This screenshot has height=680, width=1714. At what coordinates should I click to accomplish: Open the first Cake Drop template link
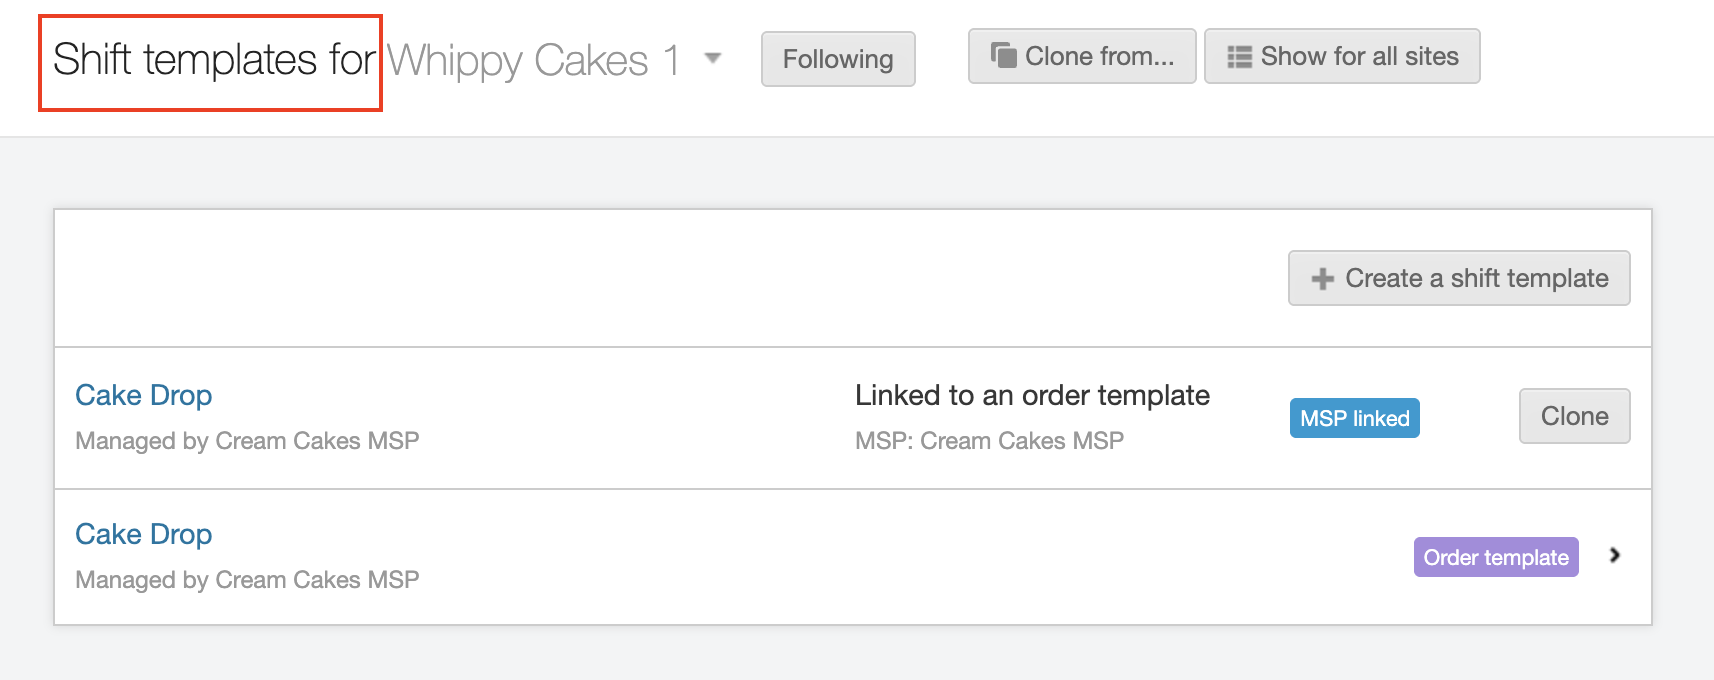144,396
